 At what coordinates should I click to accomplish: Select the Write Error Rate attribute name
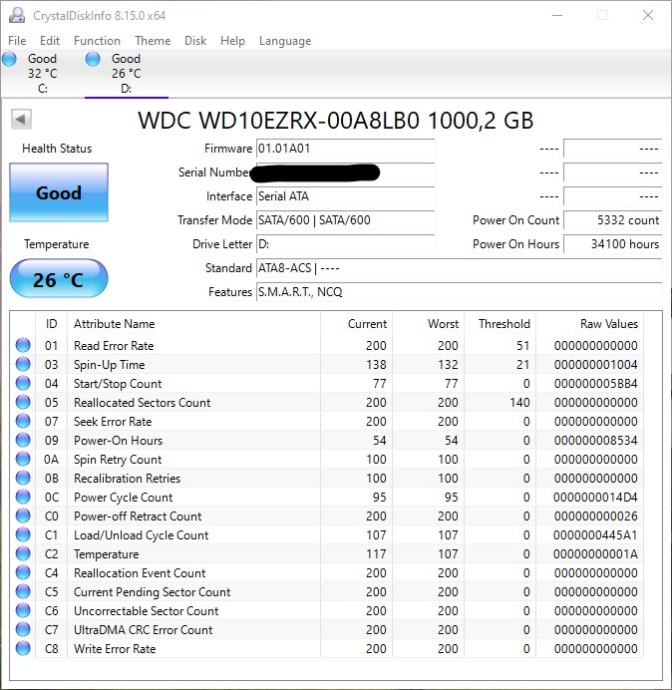tap(114, 649)
